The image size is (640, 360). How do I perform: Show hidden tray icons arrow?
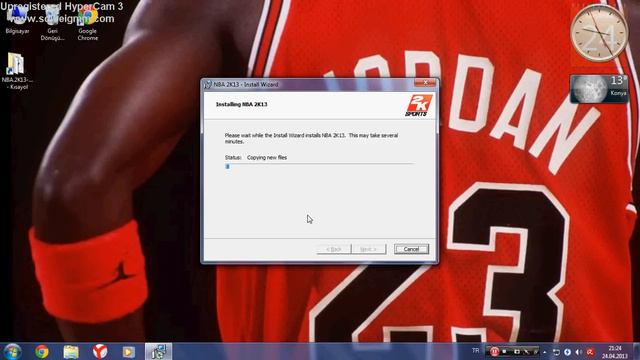[x=544, y=352]
